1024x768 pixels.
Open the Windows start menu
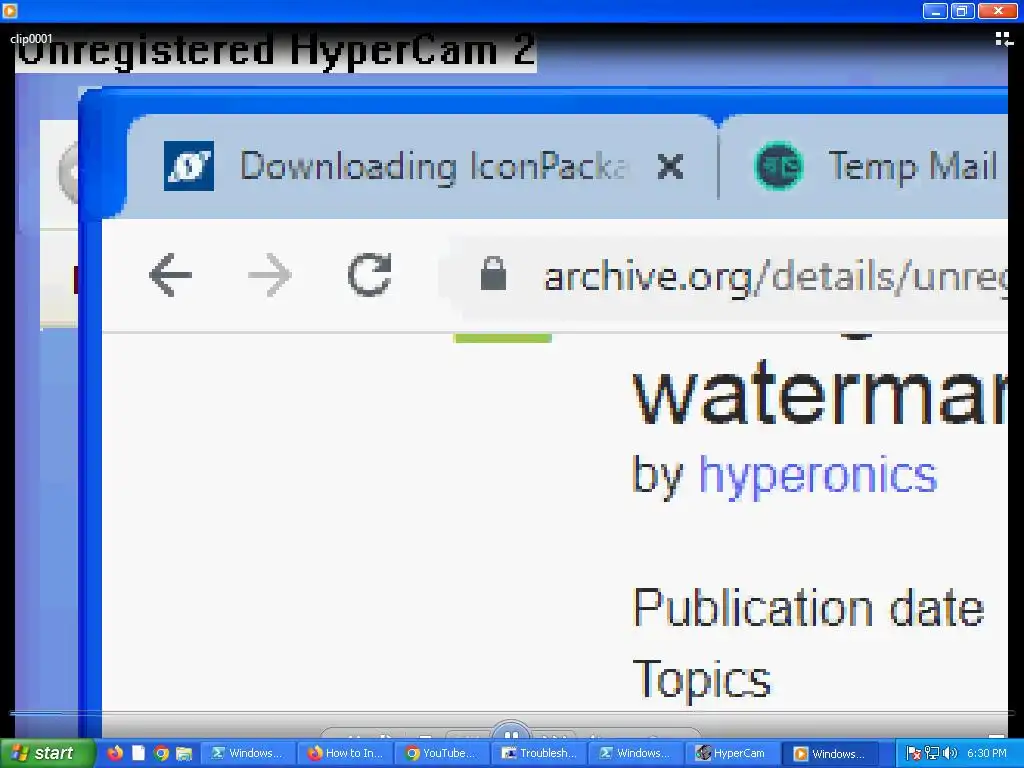48,753
